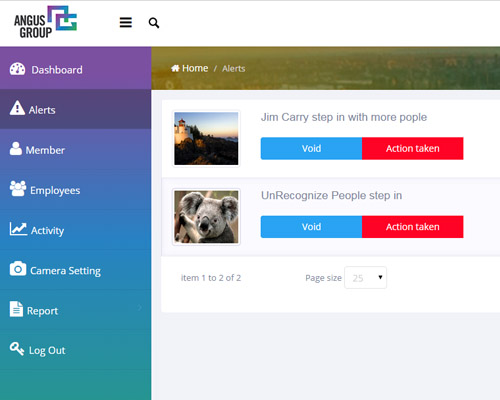This screenshot has width=500, height=400.
Task: Click the Log Out key icon
Action: [17, 349]
